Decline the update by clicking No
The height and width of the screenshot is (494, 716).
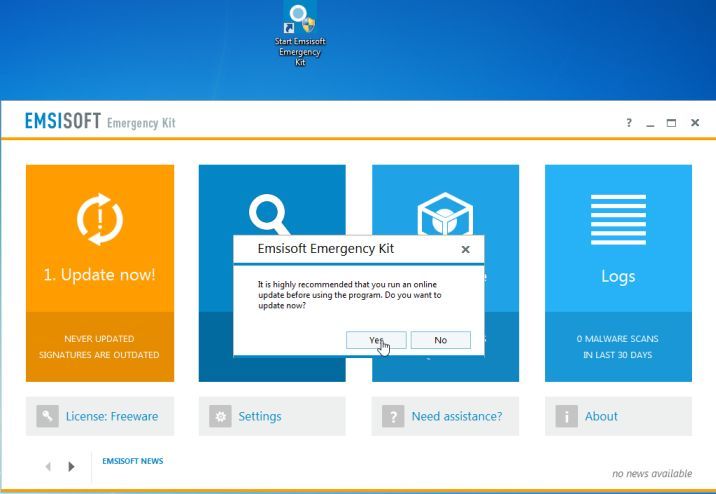[441, 340]
